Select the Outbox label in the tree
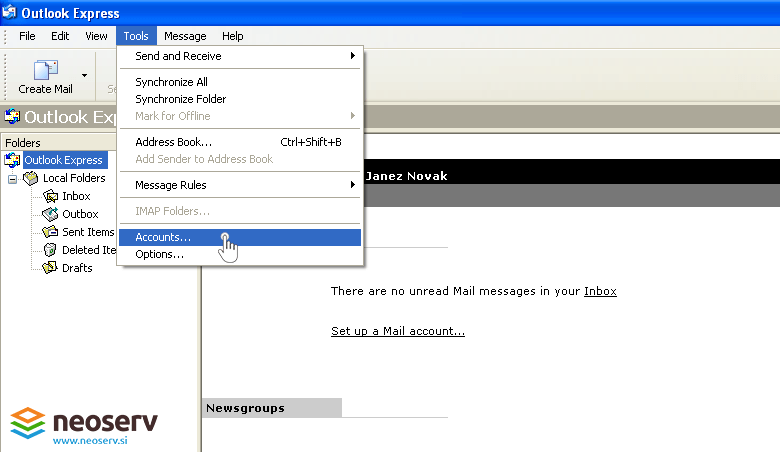 coord(80,214)
